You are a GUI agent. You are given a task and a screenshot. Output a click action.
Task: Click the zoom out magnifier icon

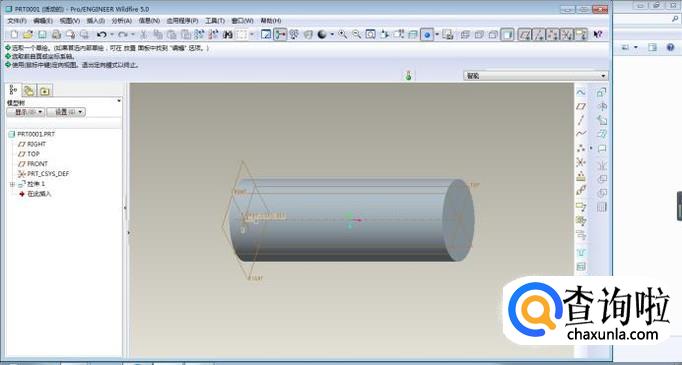coord(356,34)
